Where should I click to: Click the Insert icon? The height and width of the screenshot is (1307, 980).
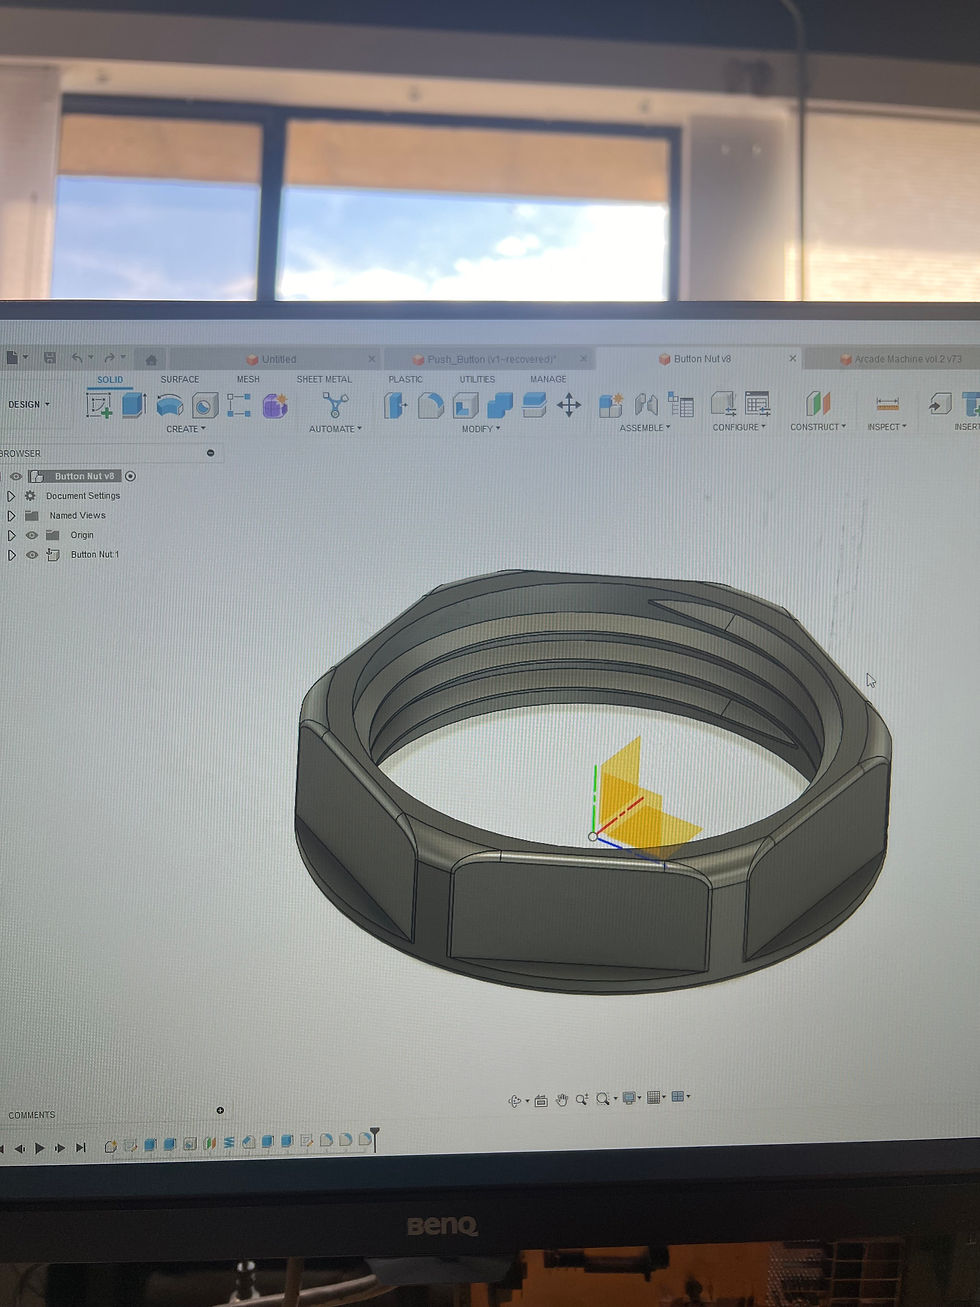[940, 403]
